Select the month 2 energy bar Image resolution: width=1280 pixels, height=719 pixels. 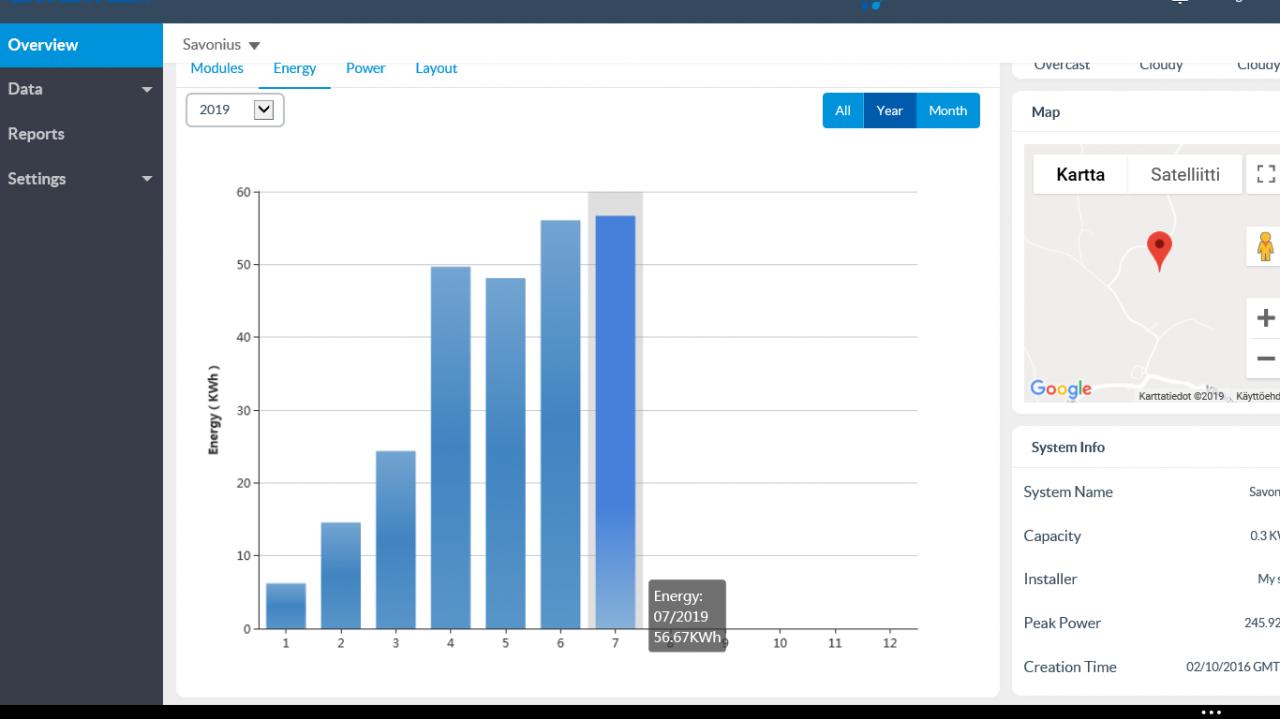pyautogui.click(x=341, y=576)
